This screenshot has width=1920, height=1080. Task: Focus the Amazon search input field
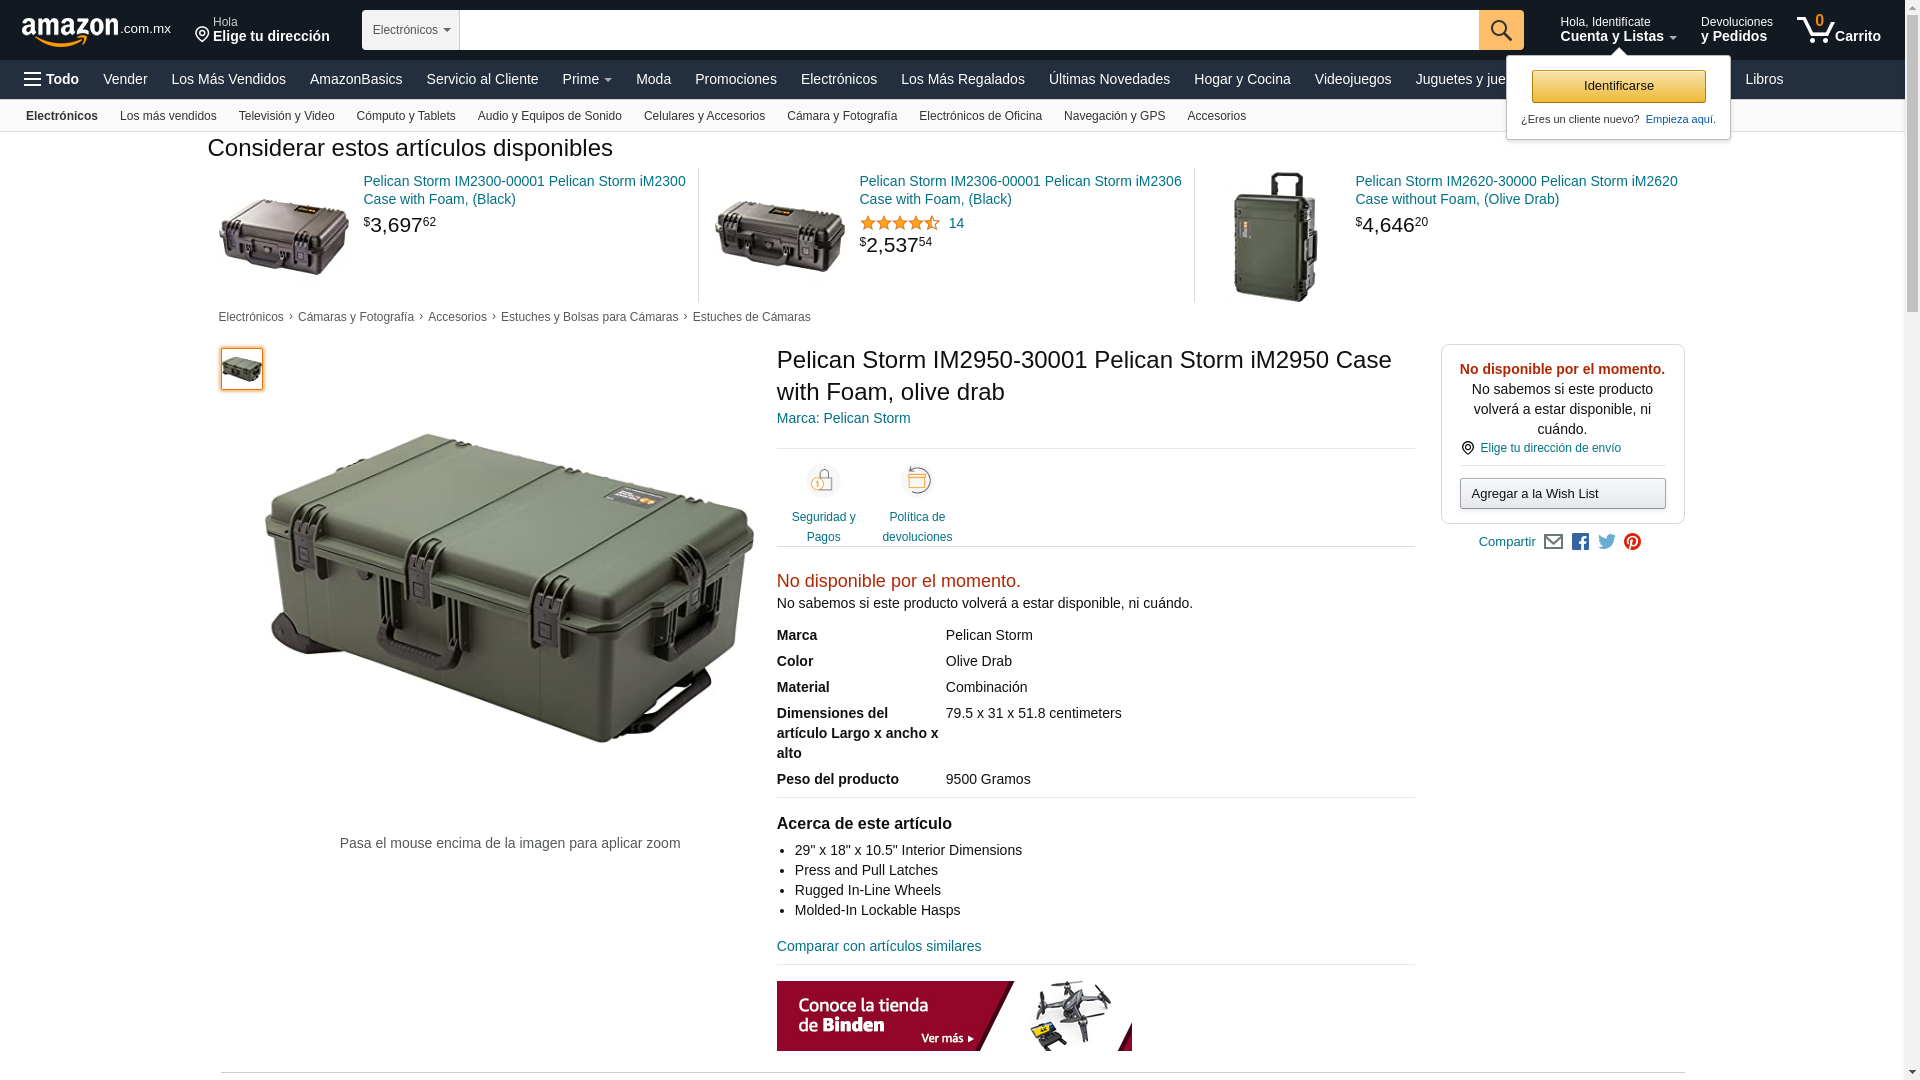click(x=968, y=30)
